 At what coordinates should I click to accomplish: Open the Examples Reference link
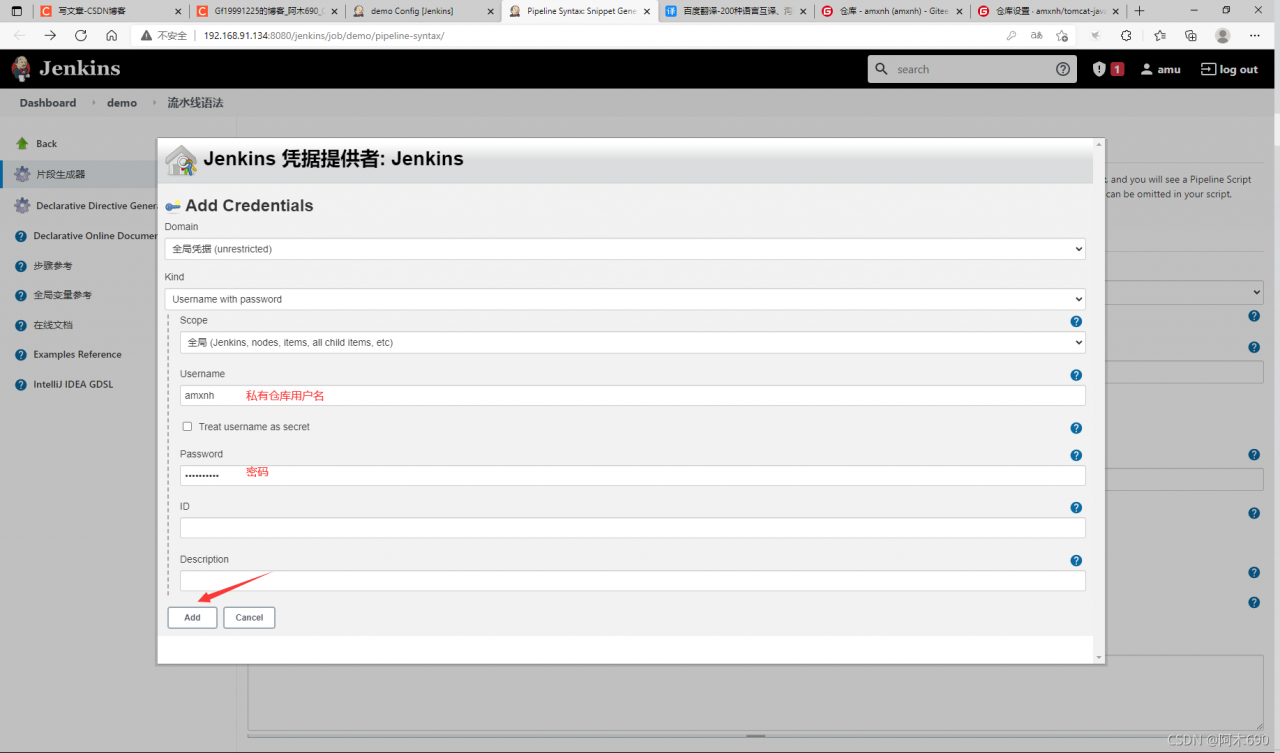coord(77,355)
